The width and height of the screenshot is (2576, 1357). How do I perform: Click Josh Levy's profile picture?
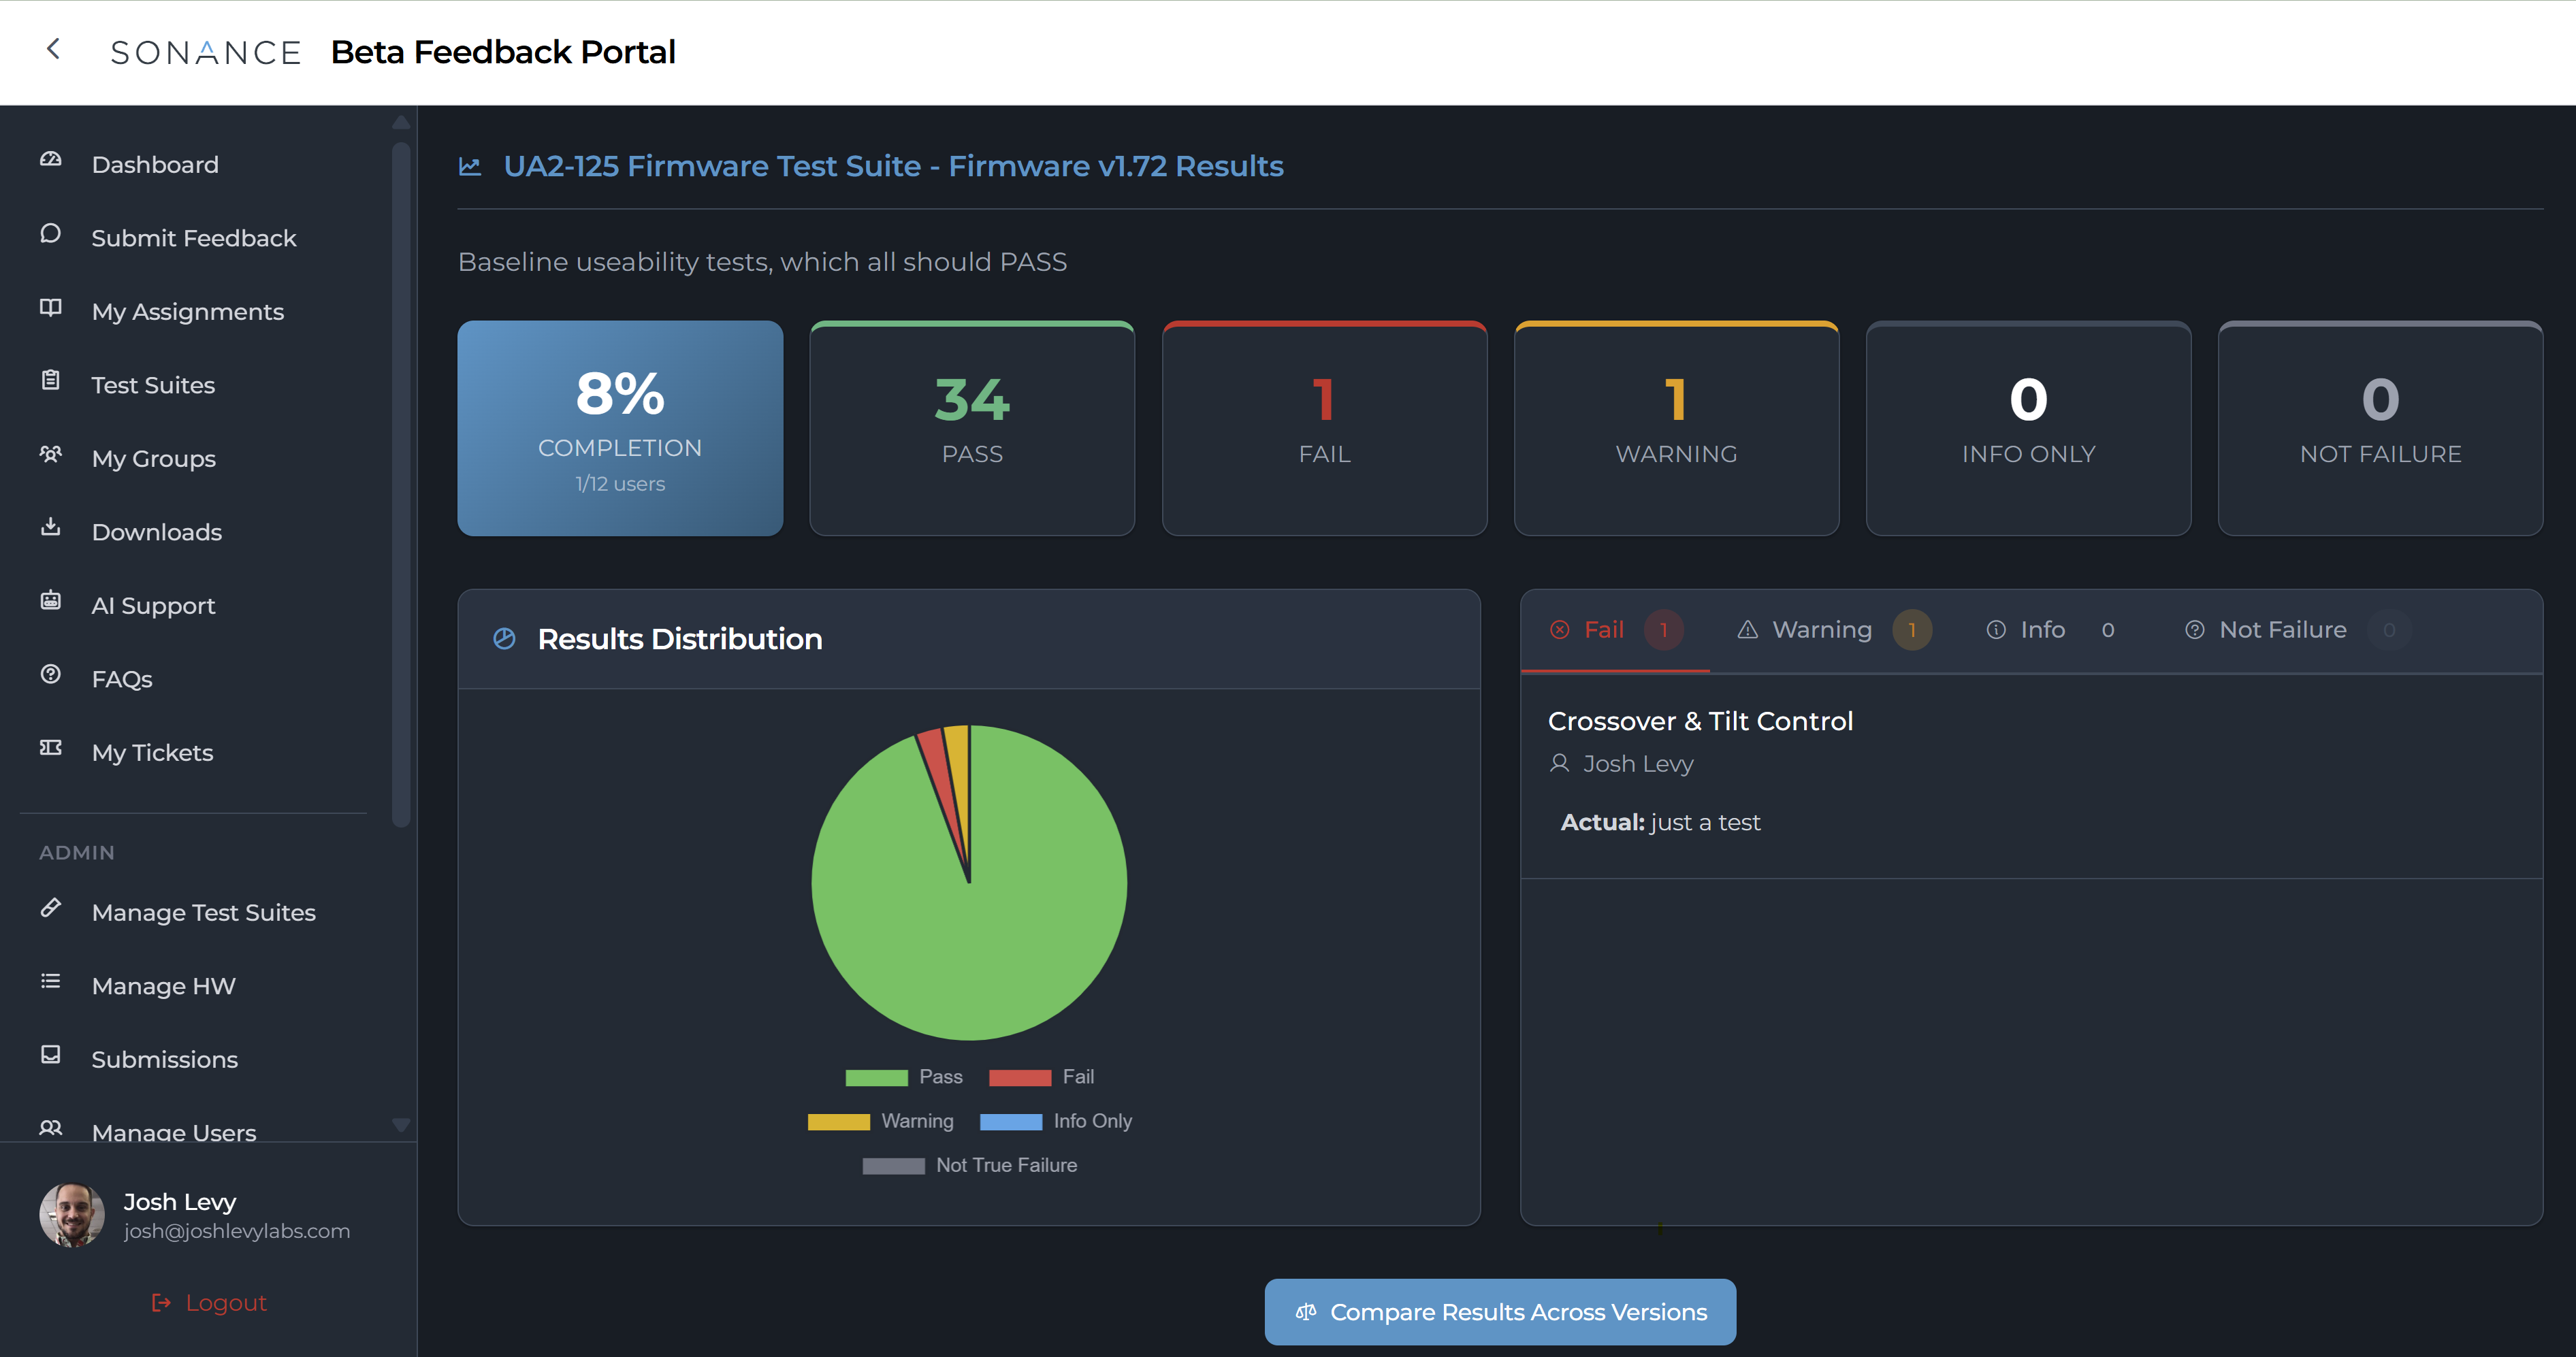(71, 1214)
